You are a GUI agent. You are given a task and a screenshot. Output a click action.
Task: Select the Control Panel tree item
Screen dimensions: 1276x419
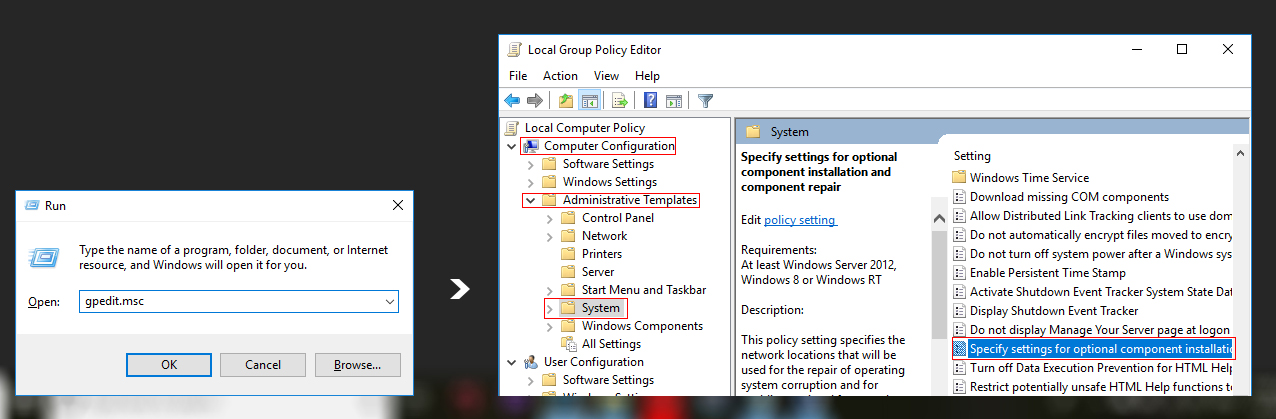(618, 218)
